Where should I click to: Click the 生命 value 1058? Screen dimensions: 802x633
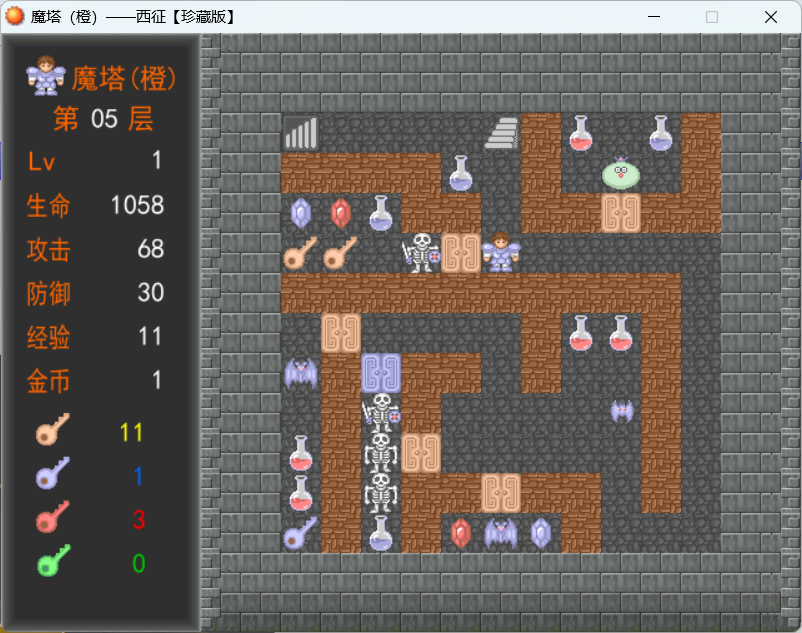coord(138,206)
